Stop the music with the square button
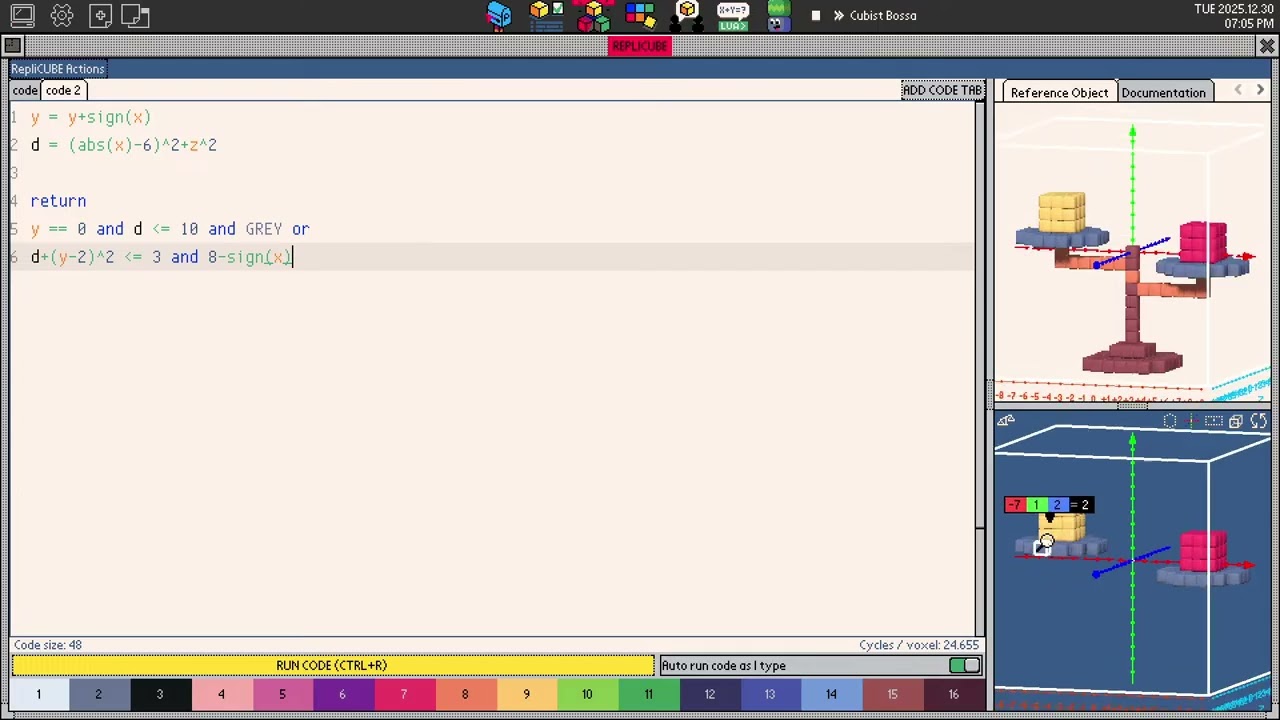Image resolution: width=1280 pixels, height=720 pixels. pyautogui.click(x=816, y=15)
